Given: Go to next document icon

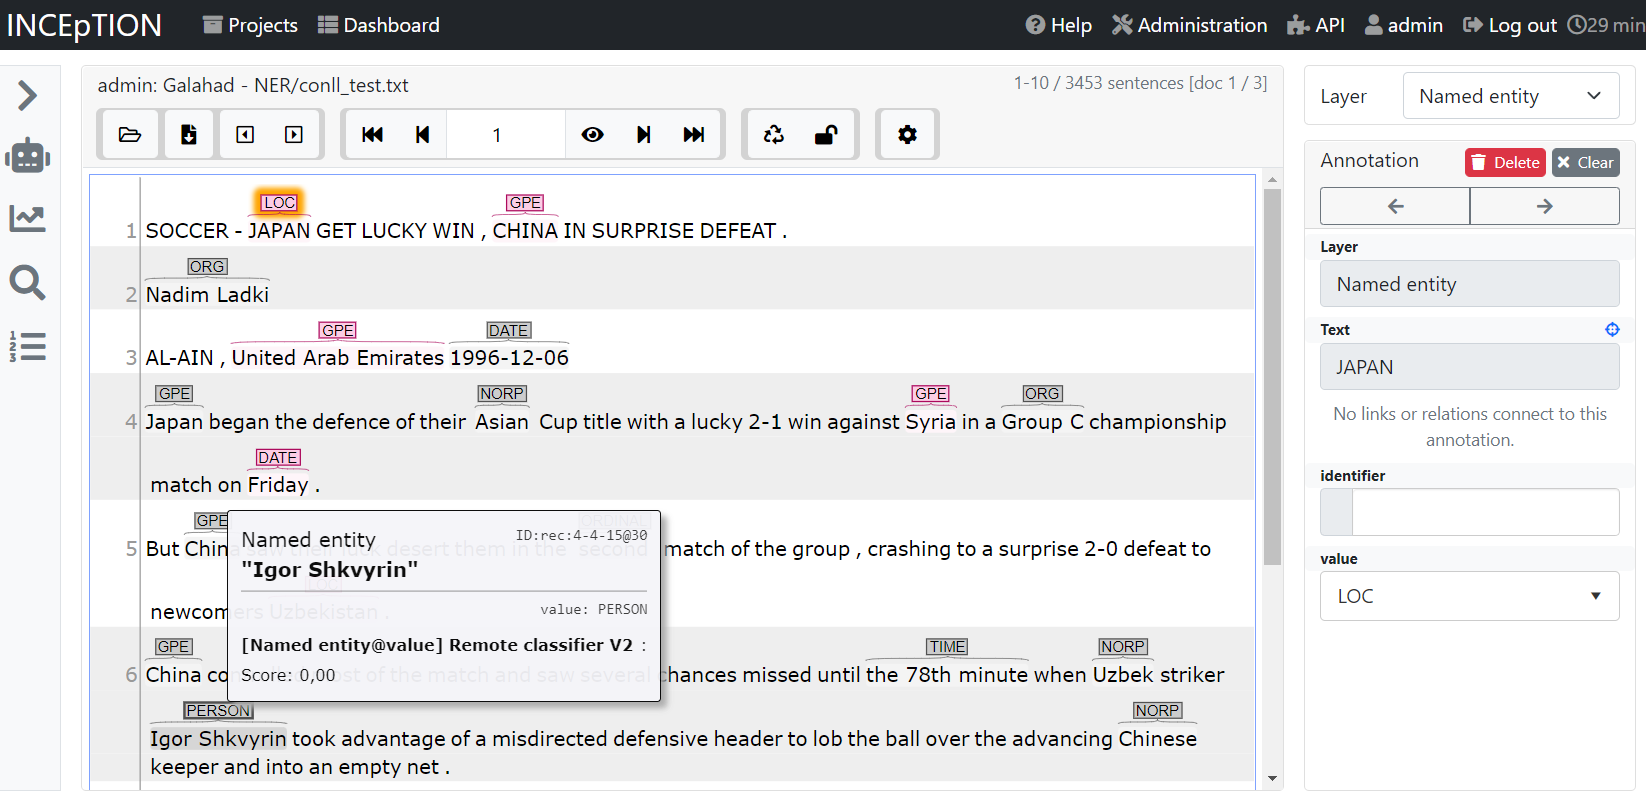Looking at the screenshot, I should [294, 135].
